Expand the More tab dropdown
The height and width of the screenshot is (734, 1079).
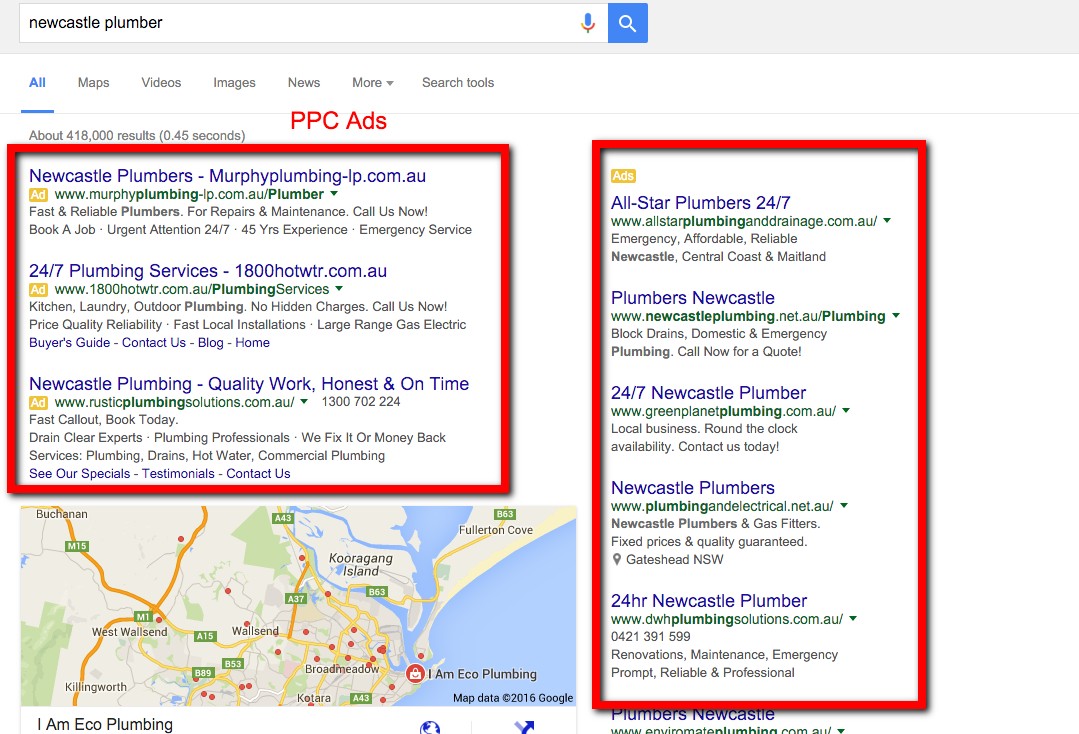pyautogui.click(x=371, y=82)
